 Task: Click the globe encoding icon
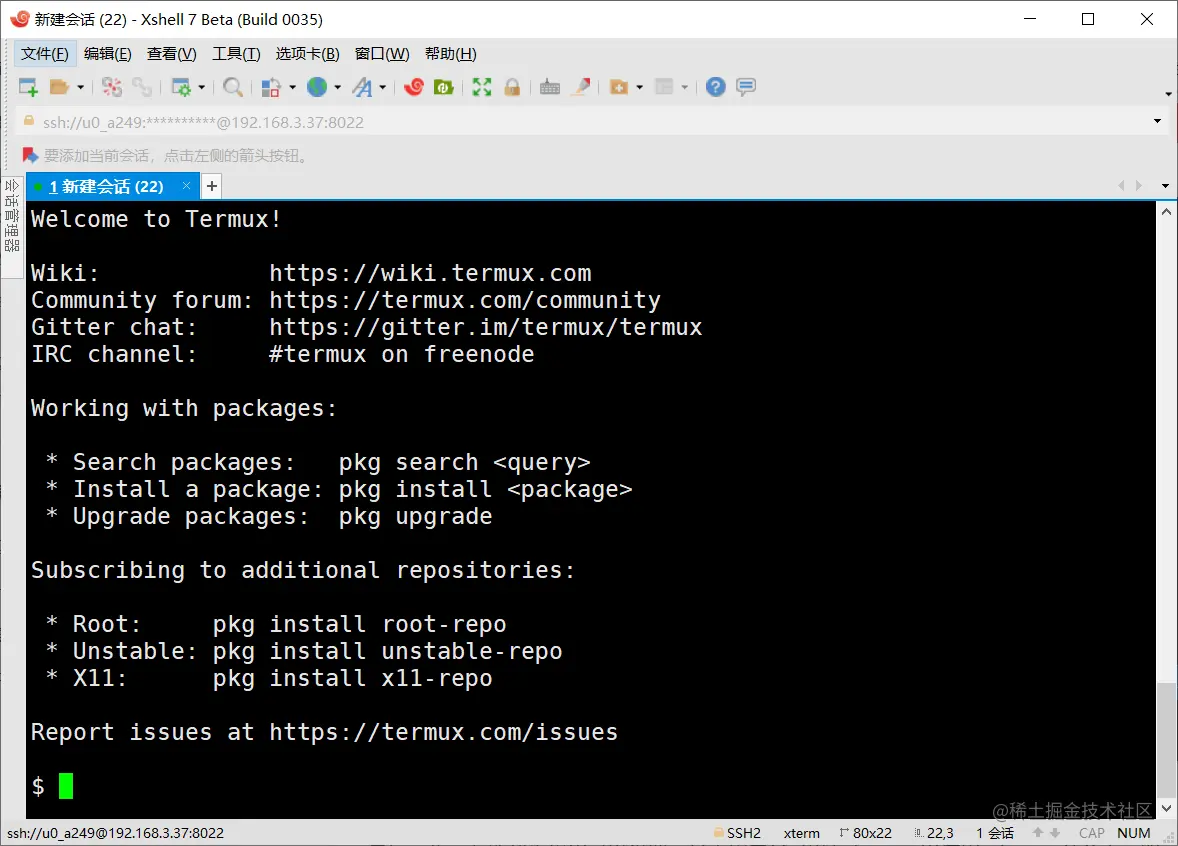[x=317, y=87]
